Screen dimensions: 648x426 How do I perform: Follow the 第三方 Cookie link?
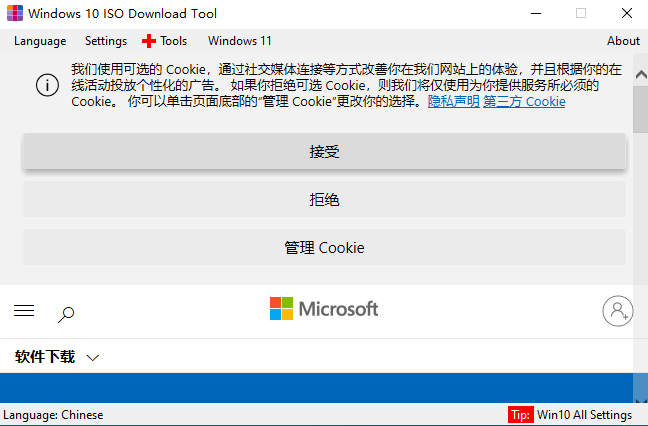524,102
